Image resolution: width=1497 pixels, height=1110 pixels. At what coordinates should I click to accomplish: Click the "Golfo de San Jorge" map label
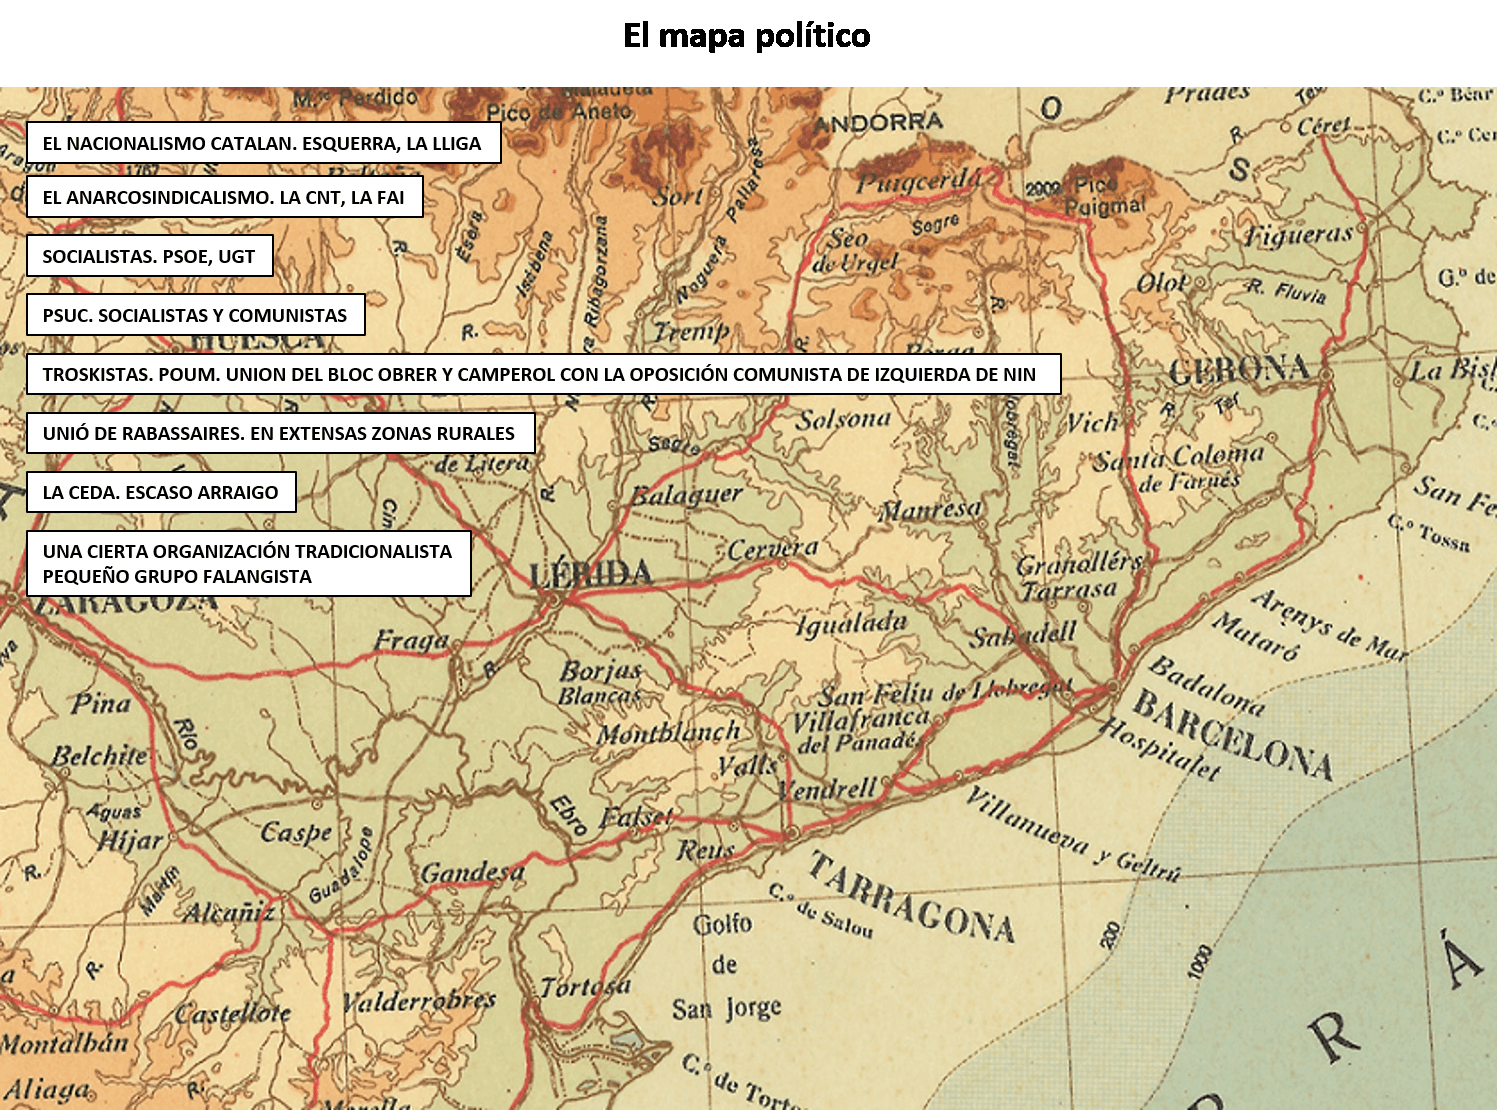tap(726, 966)
